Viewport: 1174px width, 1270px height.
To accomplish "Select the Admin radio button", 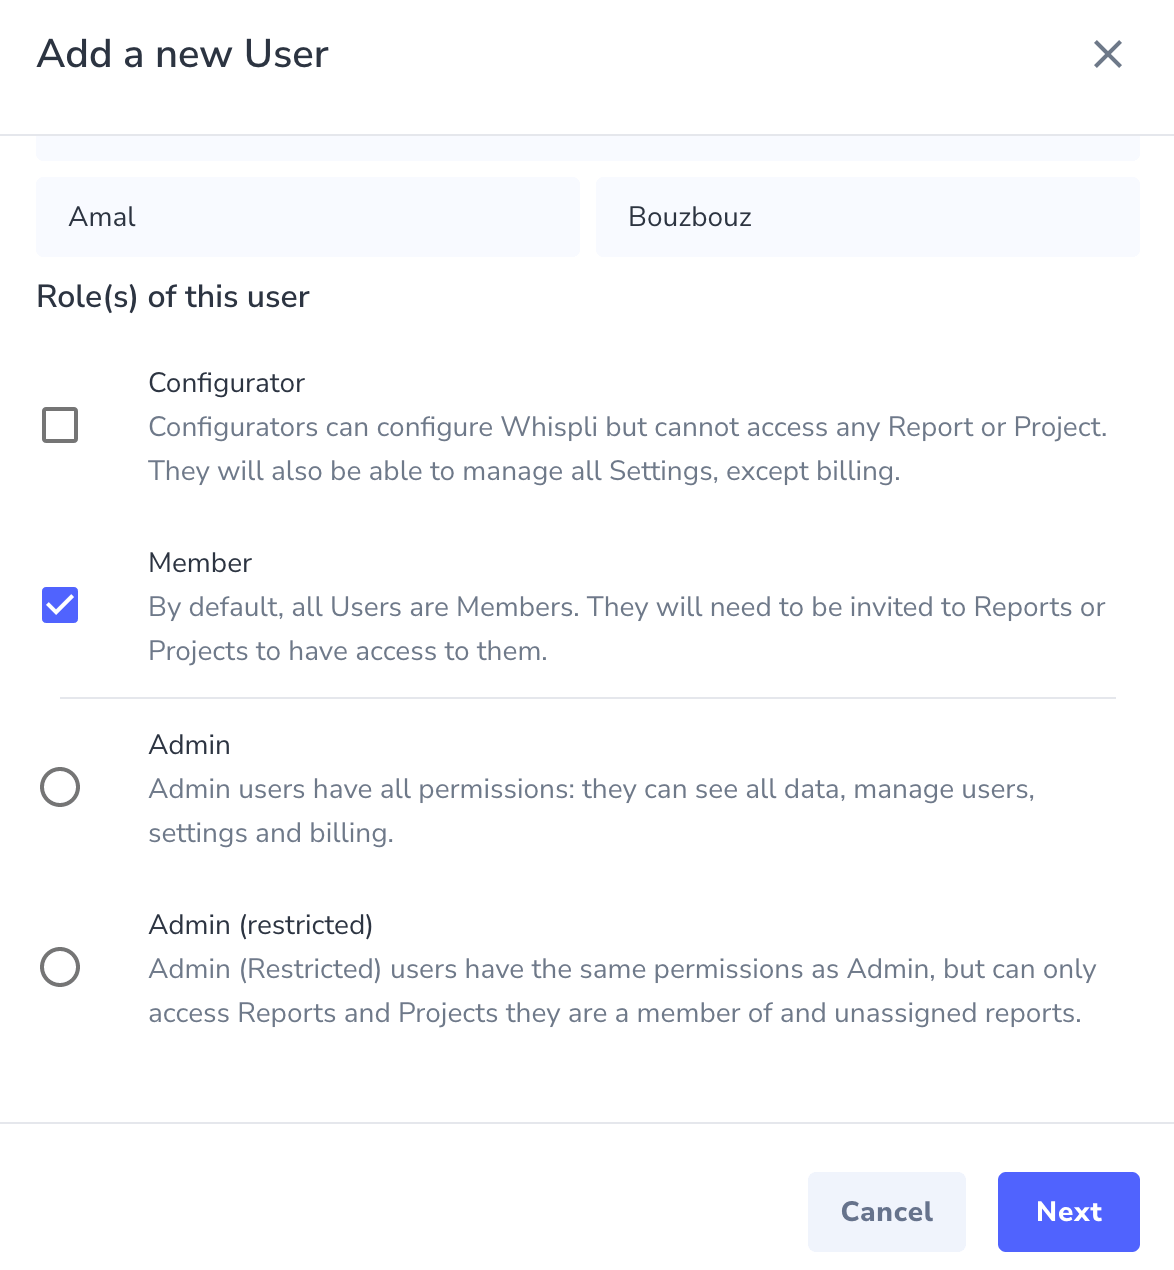I will (x=59, y=787).
